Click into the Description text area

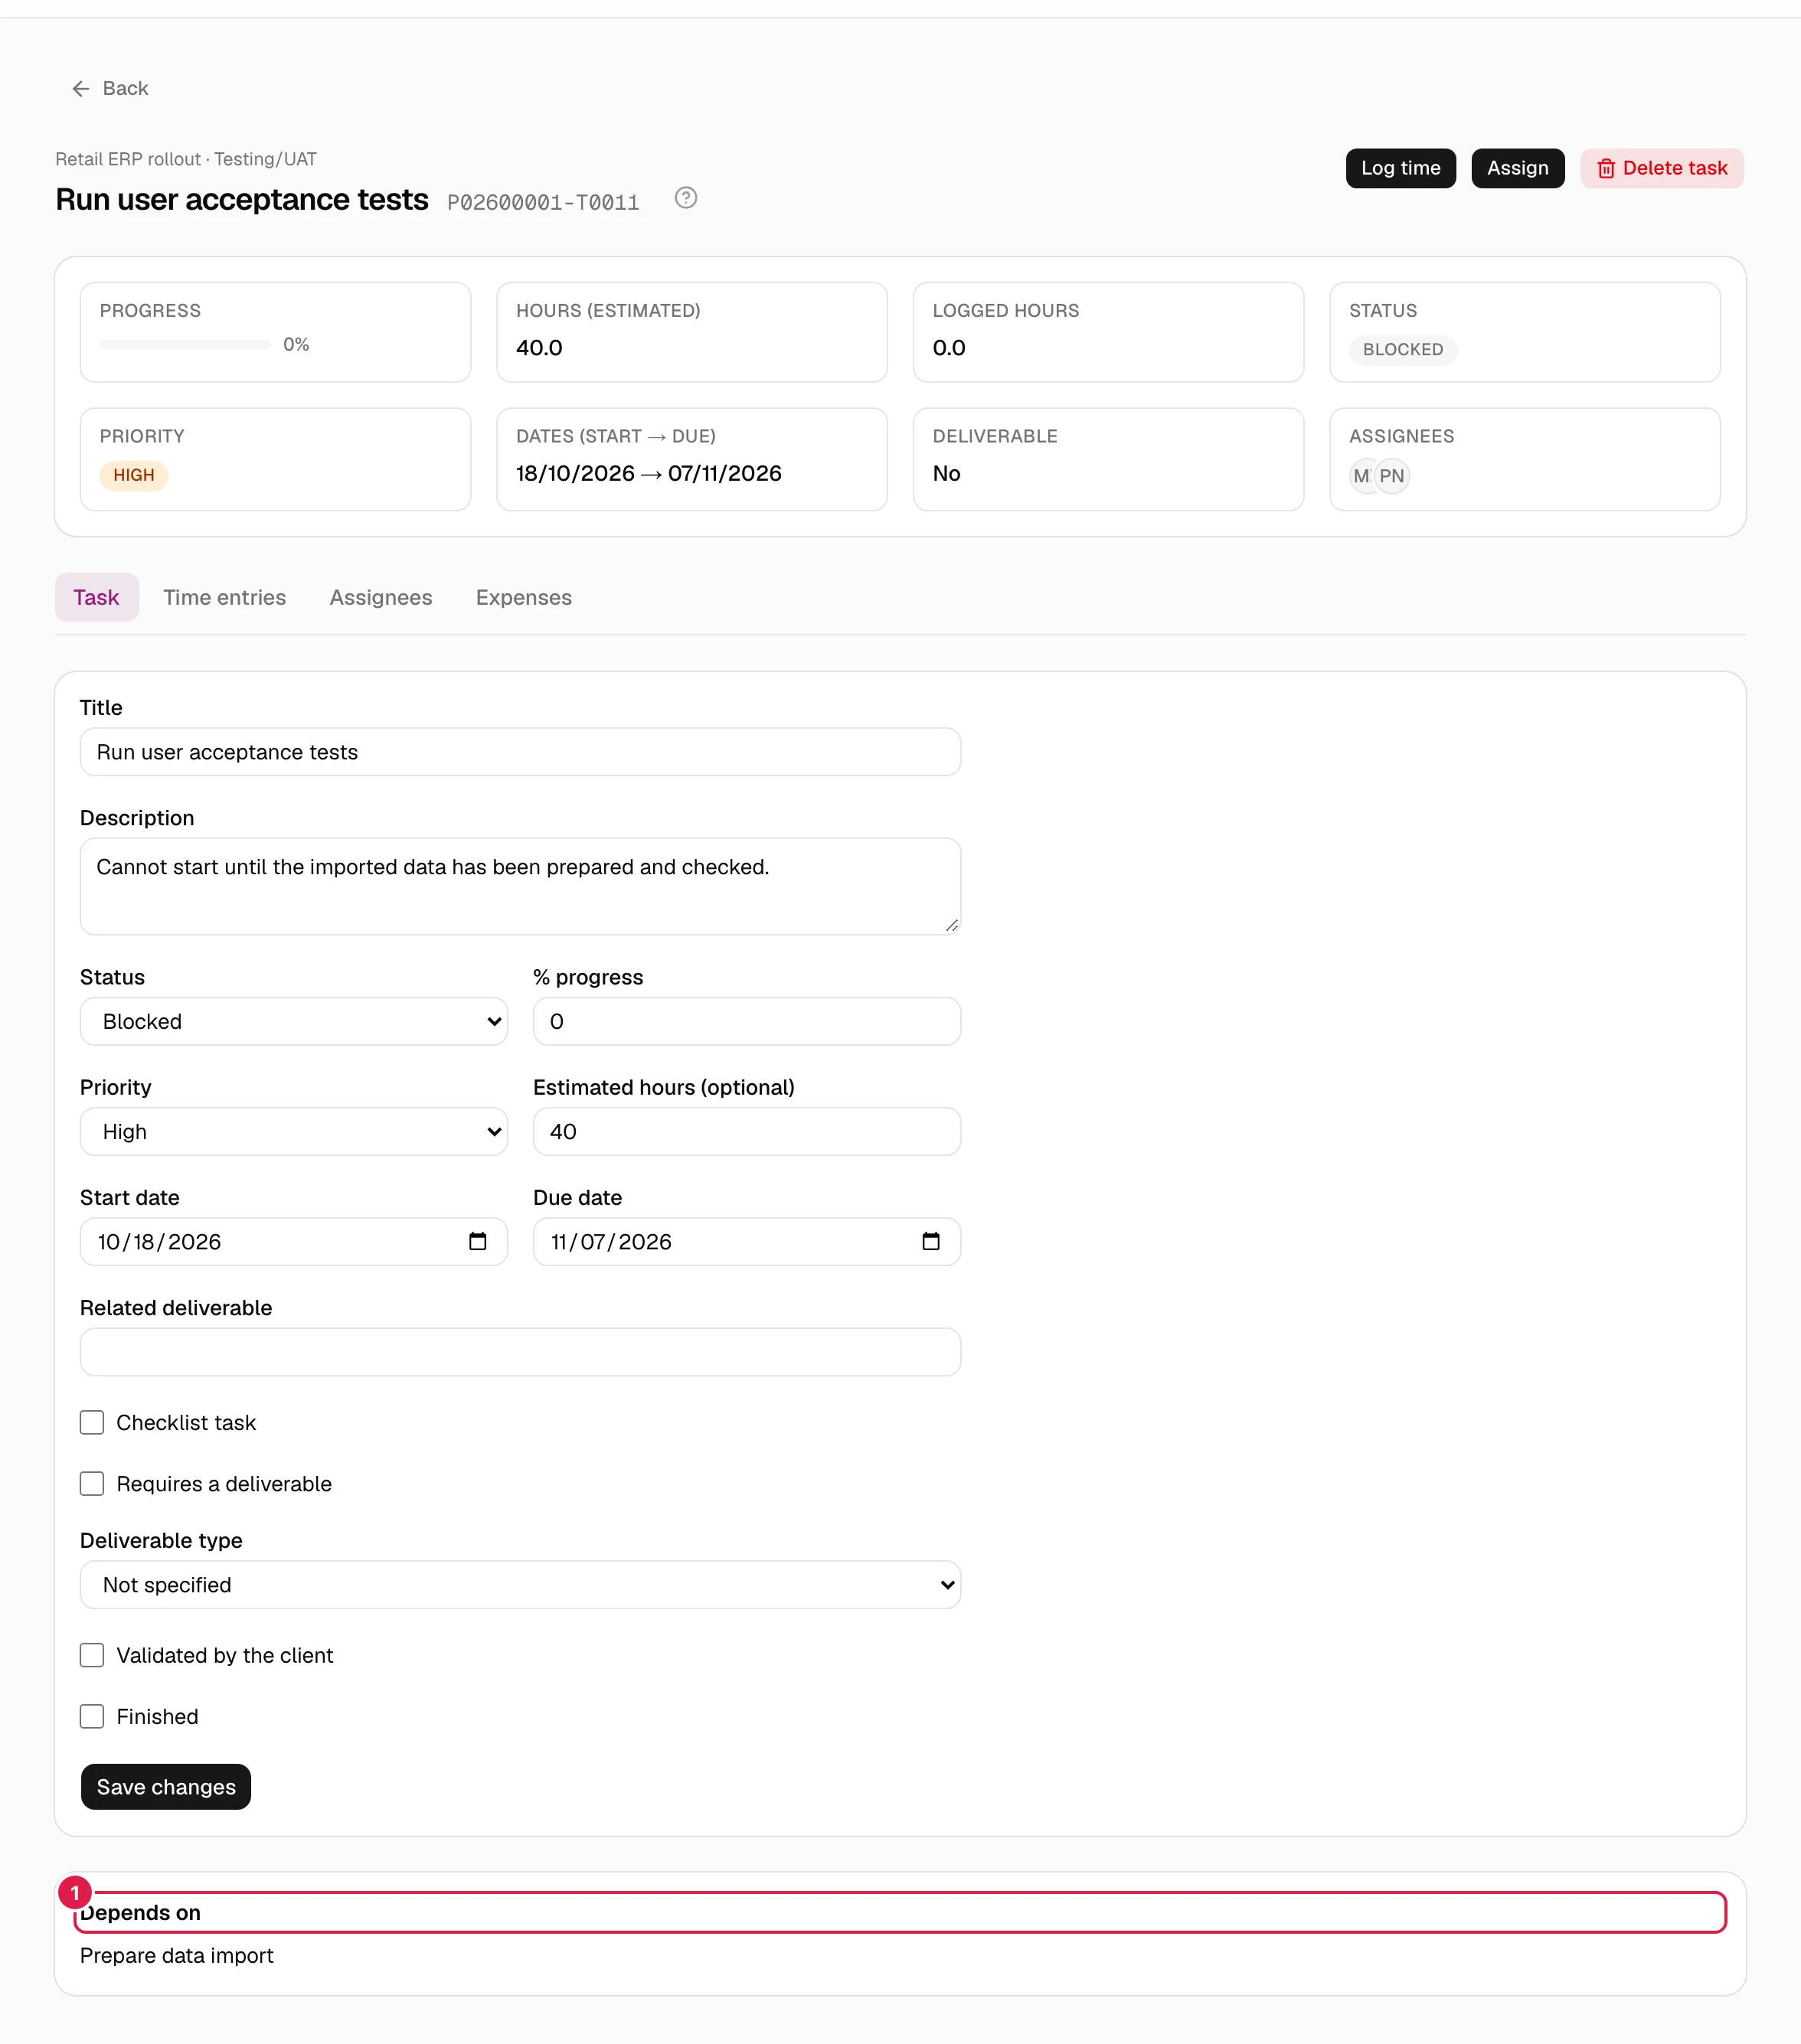(520, 886)
